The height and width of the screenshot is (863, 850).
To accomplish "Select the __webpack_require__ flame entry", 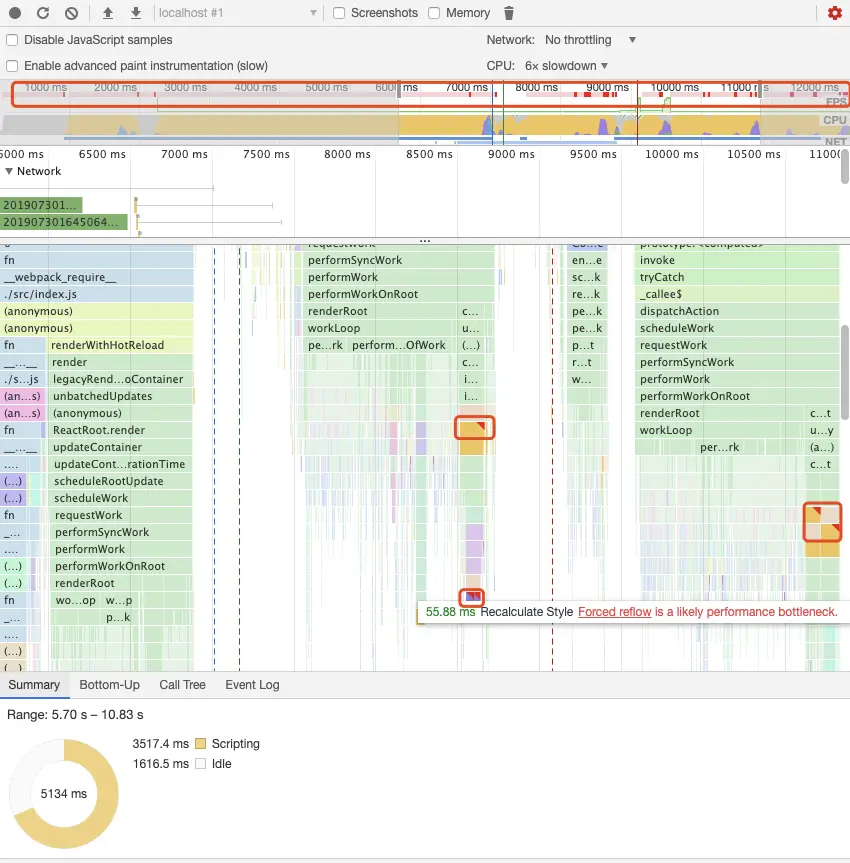I will [x=97, y=277].
